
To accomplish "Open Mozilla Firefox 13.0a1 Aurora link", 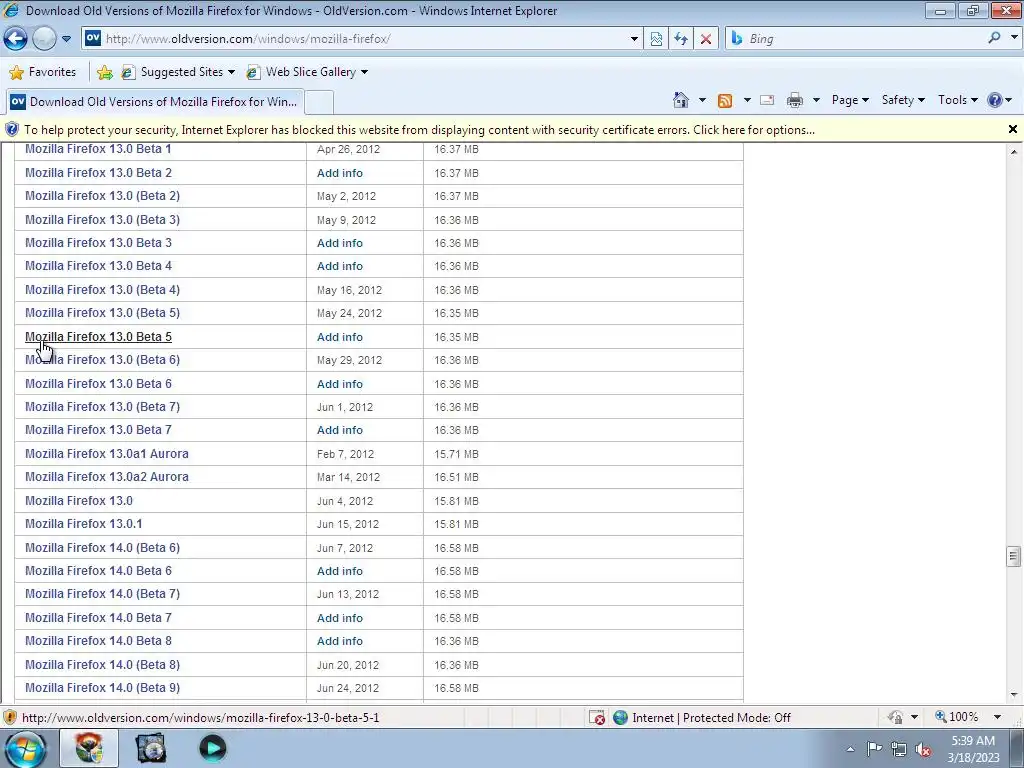I will click(107, 453).
